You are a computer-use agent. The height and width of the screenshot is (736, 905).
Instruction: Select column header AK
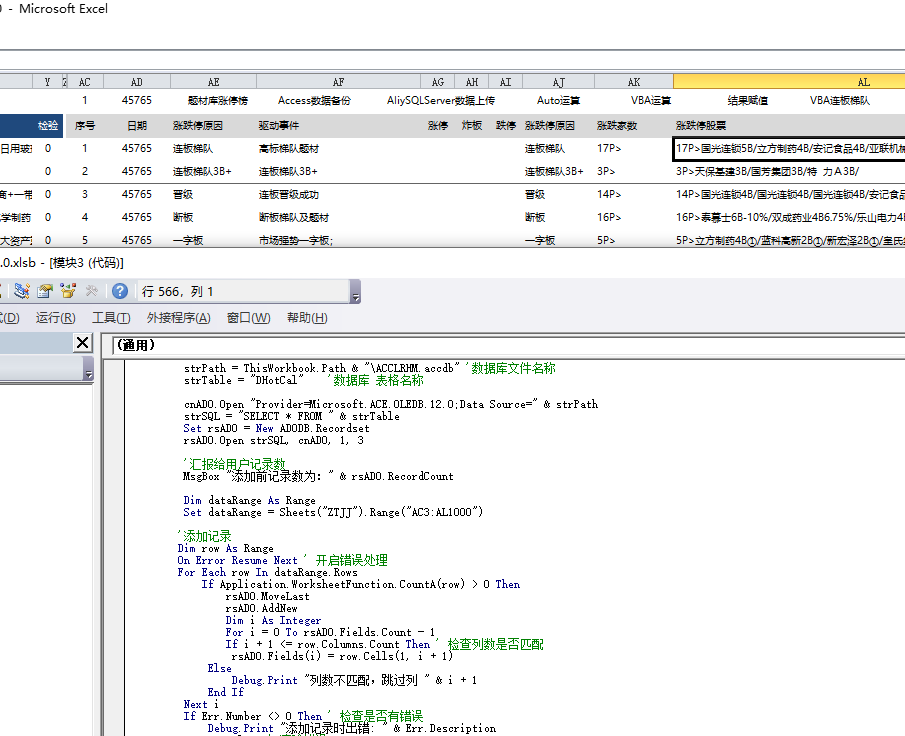[x=634, y=82]
